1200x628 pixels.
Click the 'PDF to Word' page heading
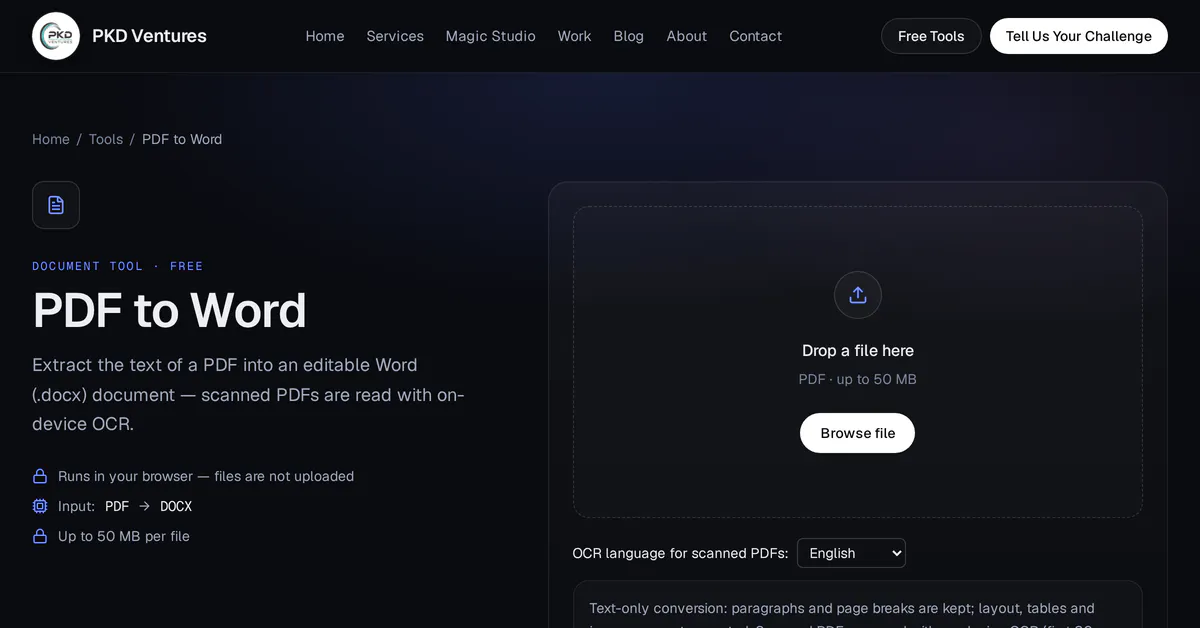click(x=170, y=310)
